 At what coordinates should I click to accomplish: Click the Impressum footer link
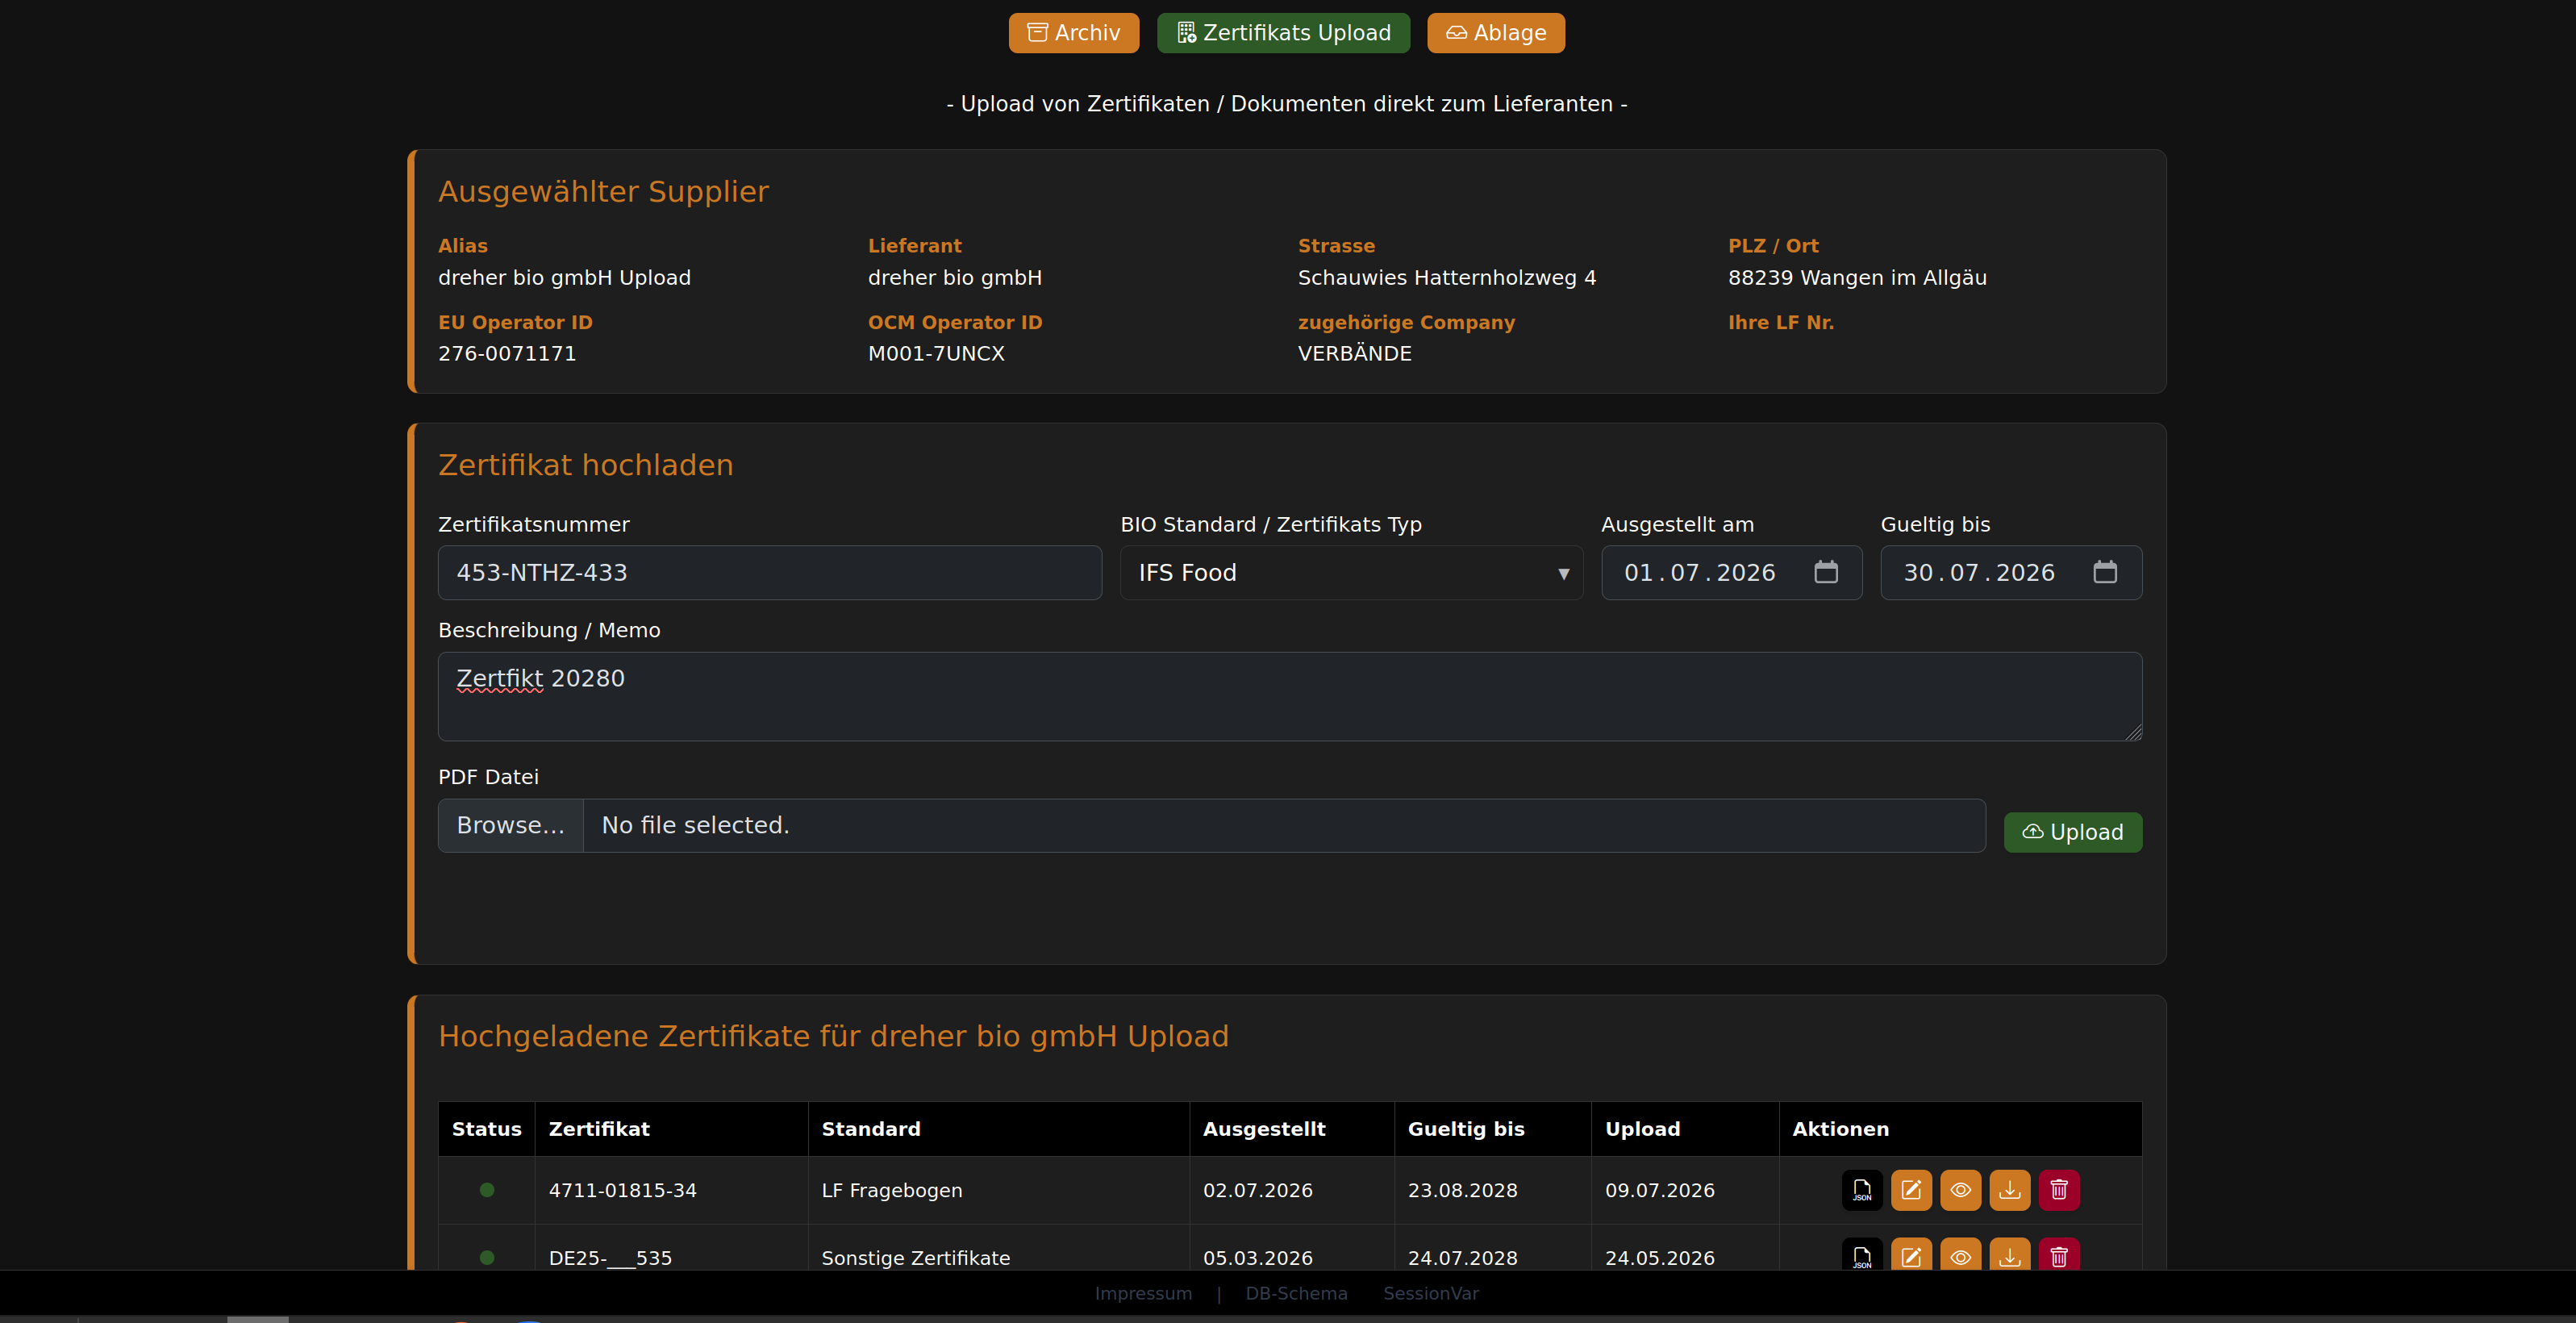point(1143,1293)
